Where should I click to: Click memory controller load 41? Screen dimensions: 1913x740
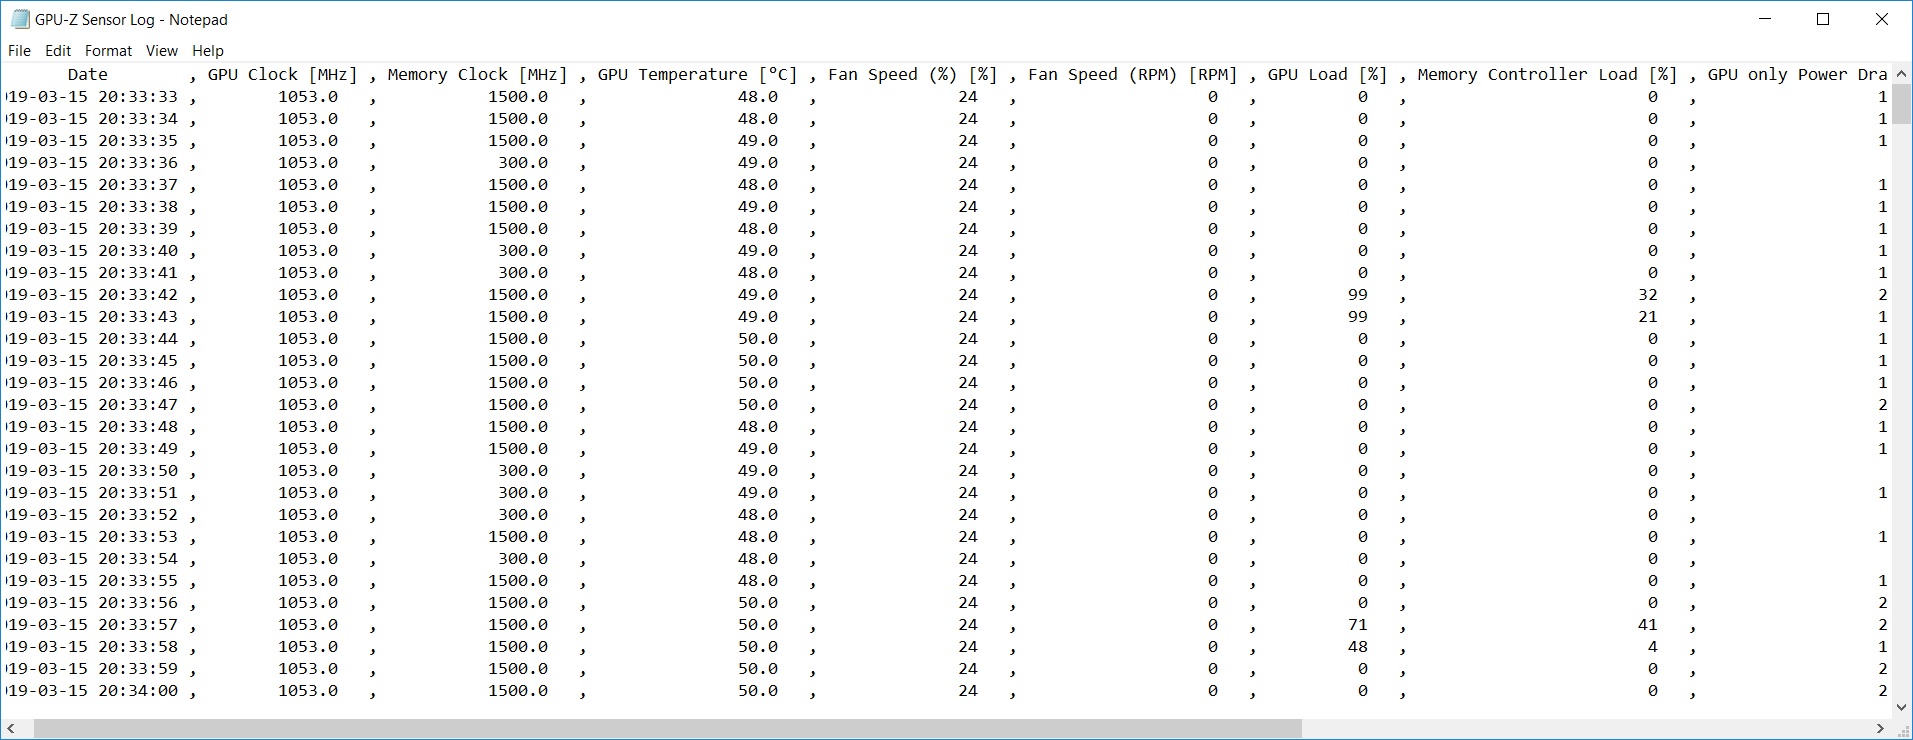(1647, 625)
